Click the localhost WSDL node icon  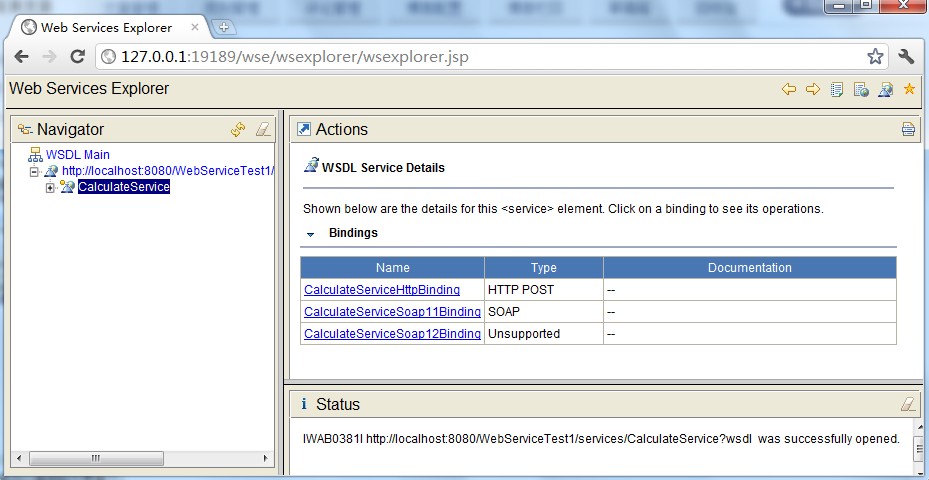point(52,171)
